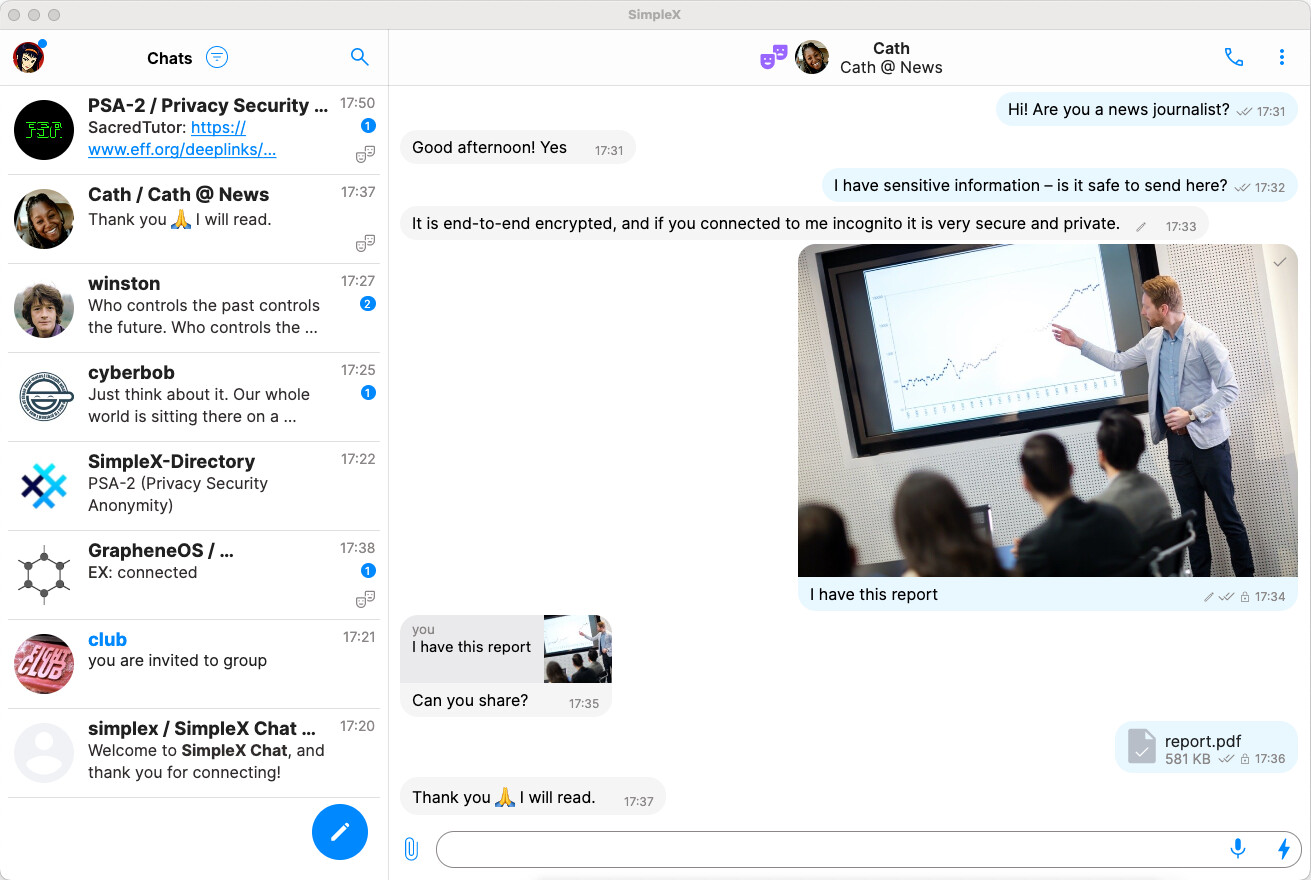Open the SimpleX-Directory chat
This screenshot has height=880, width=1311.
194,486
